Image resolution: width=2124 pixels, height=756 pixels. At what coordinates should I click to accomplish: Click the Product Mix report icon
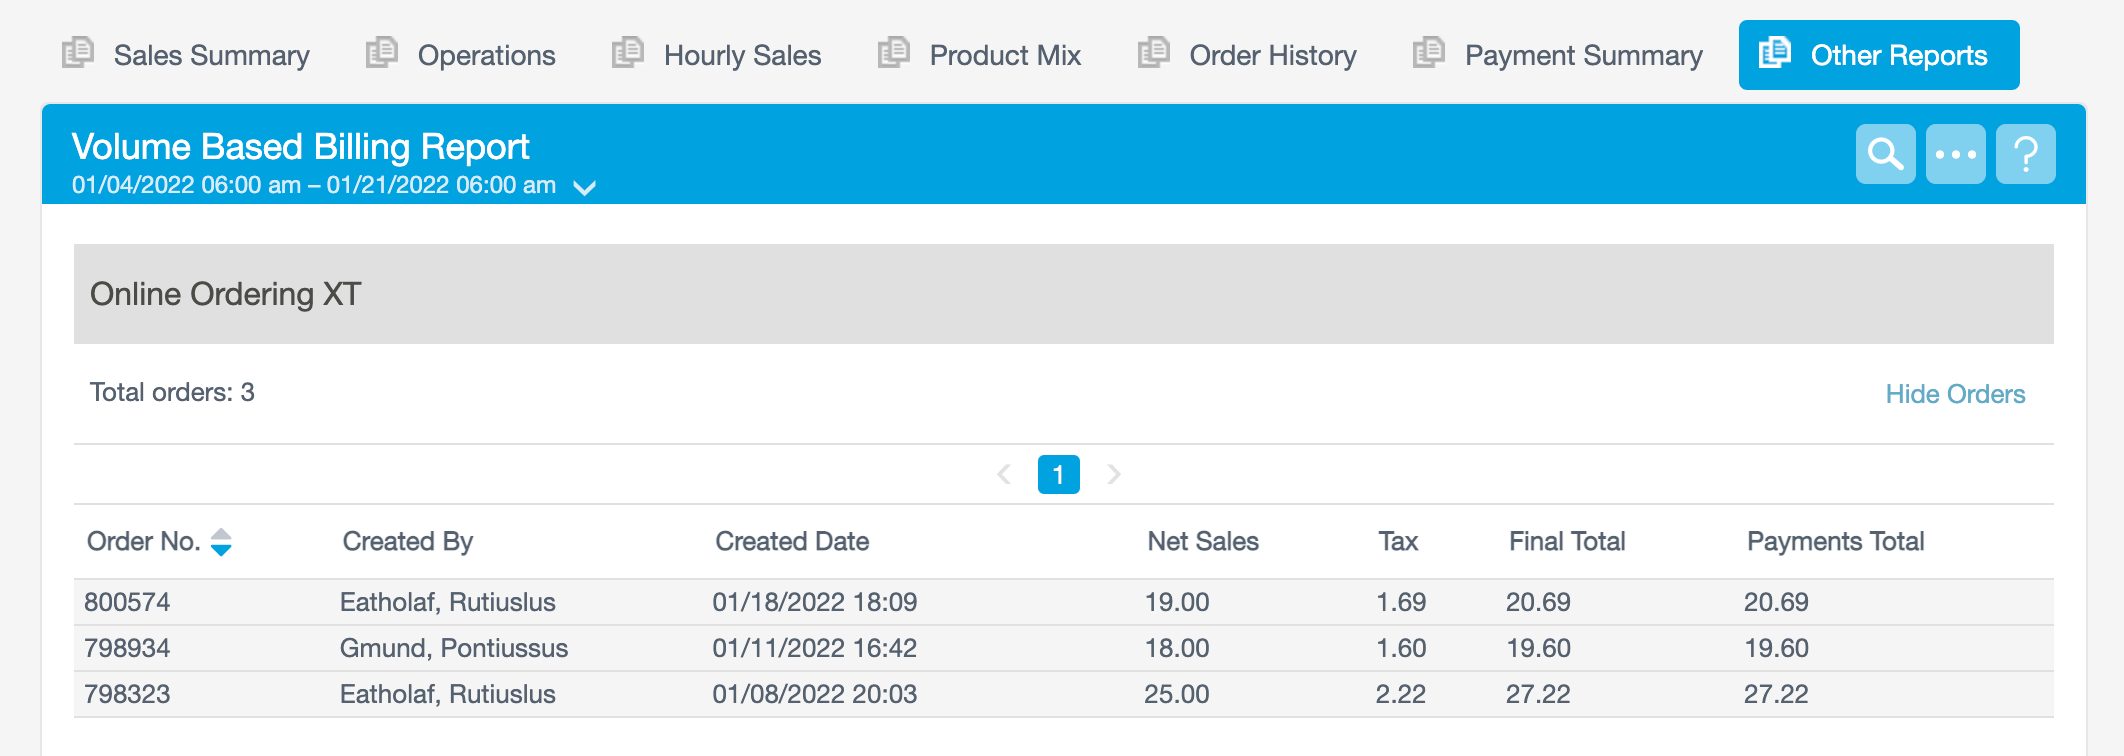(894, 53)
